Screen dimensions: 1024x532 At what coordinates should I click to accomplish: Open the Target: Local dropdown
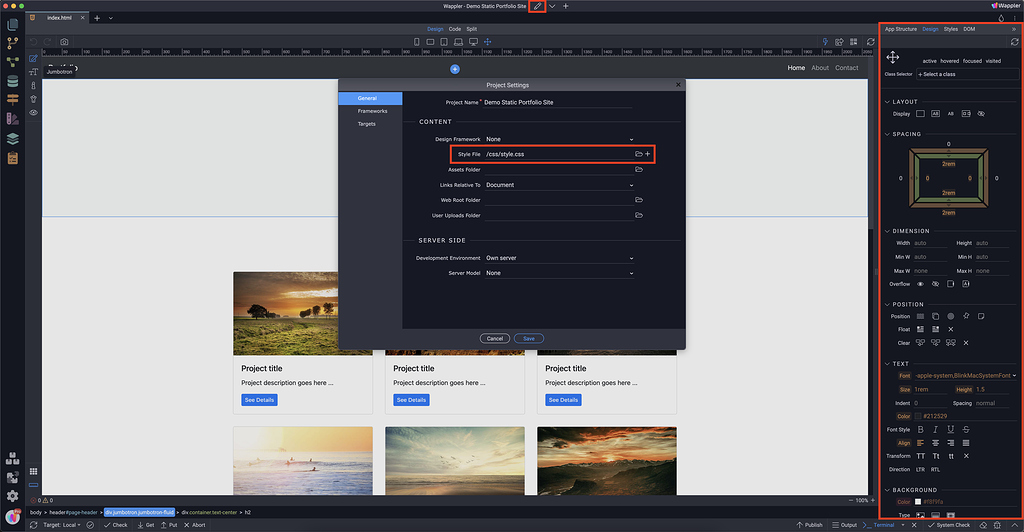(x=61, y=525)
